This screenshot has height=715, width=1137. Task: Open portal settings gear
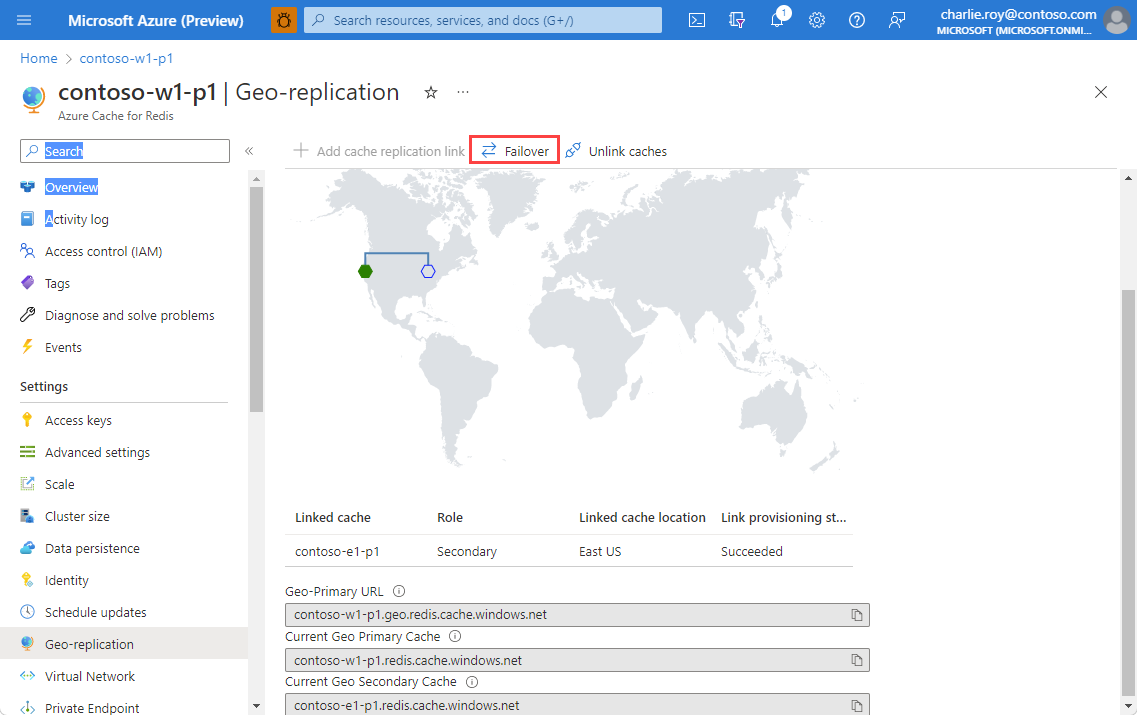click(x=817, y=20)
